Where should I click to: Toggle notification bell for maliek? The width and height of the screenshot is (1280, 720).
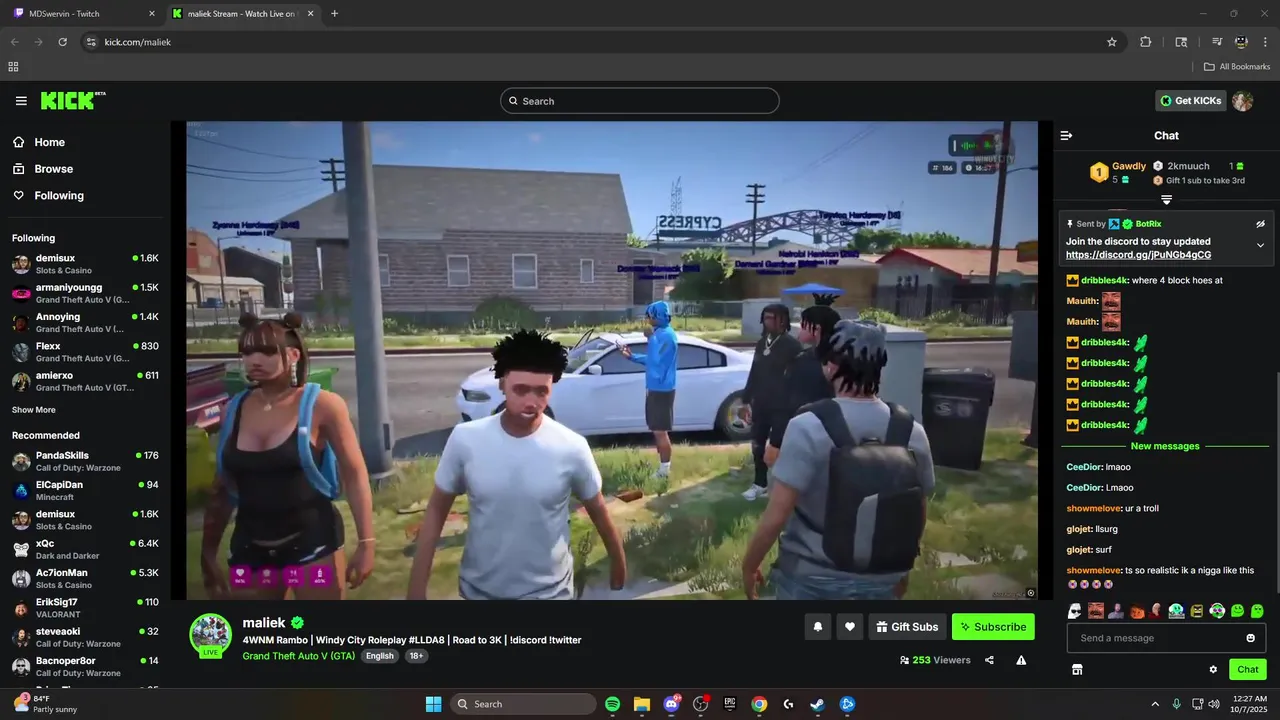tap(818, 627)
